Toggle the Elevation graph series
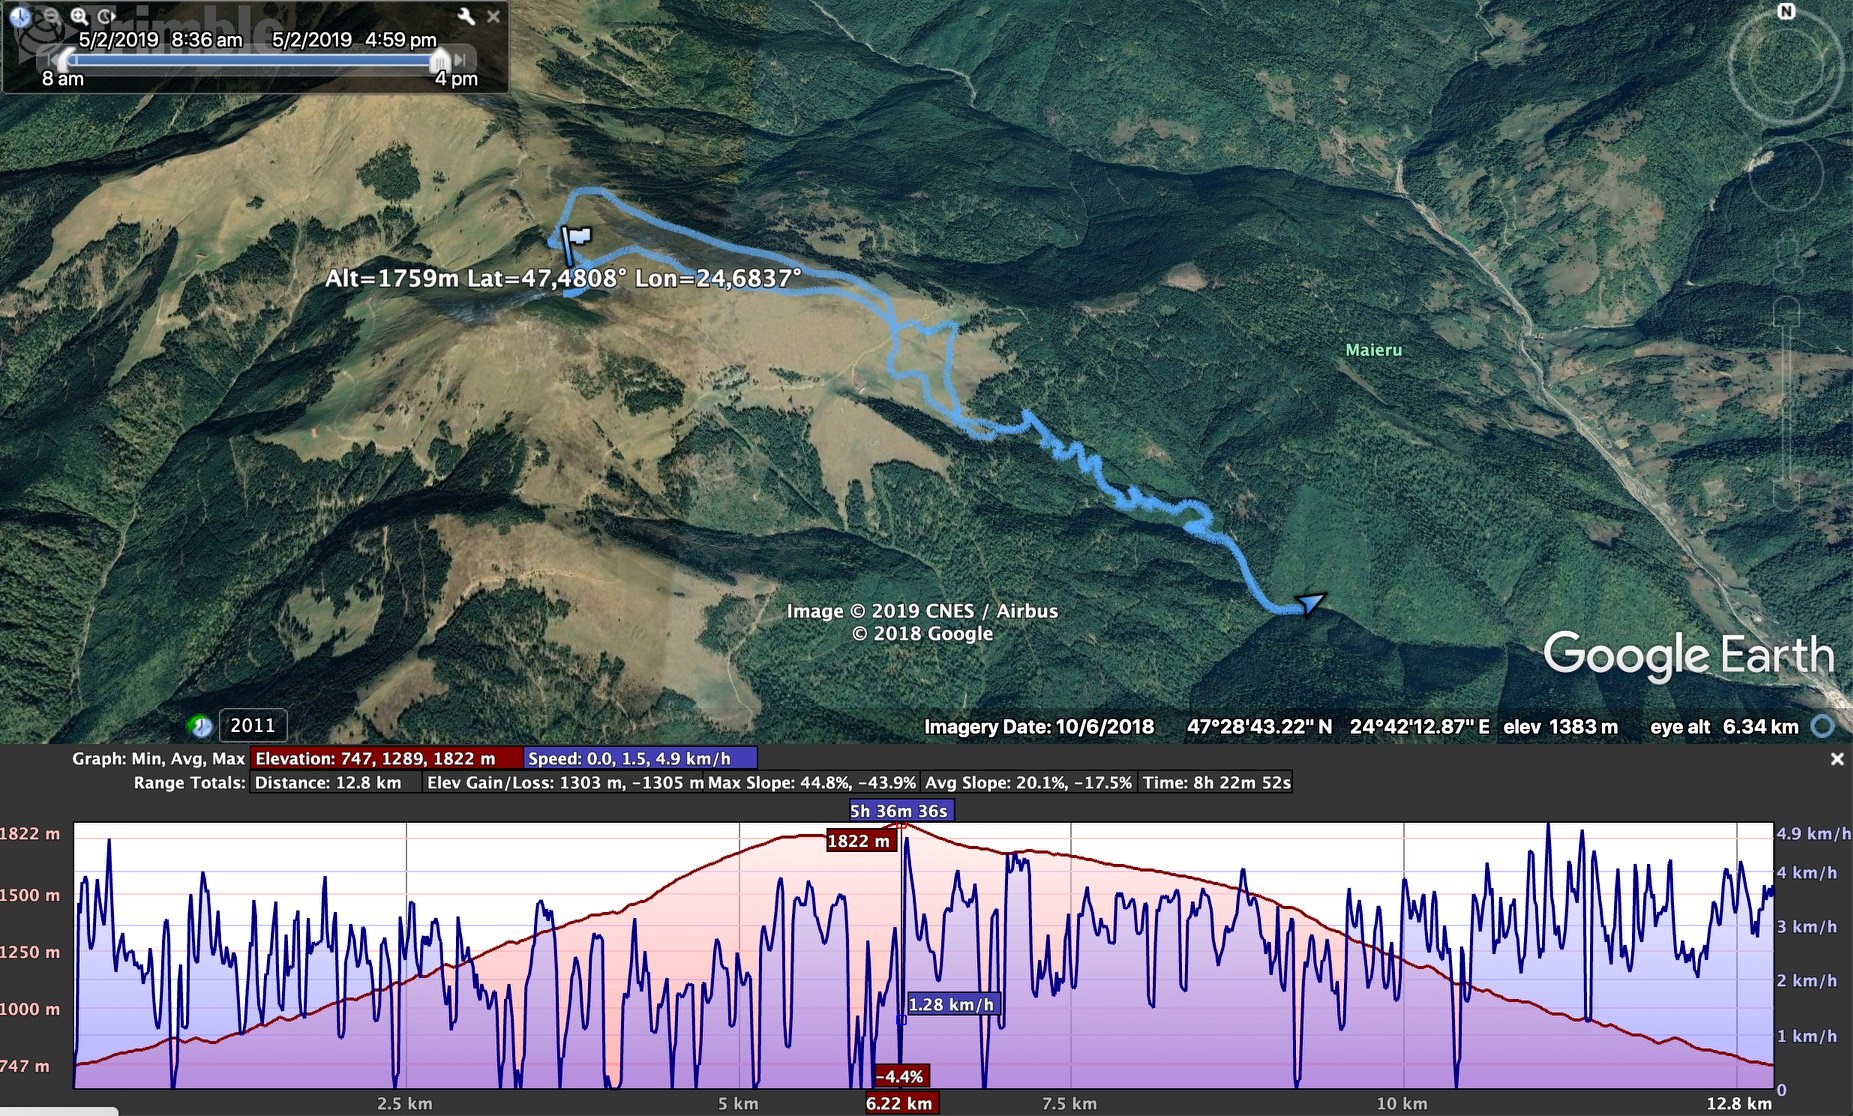The image size is (1853, 1116). [386, 759]
